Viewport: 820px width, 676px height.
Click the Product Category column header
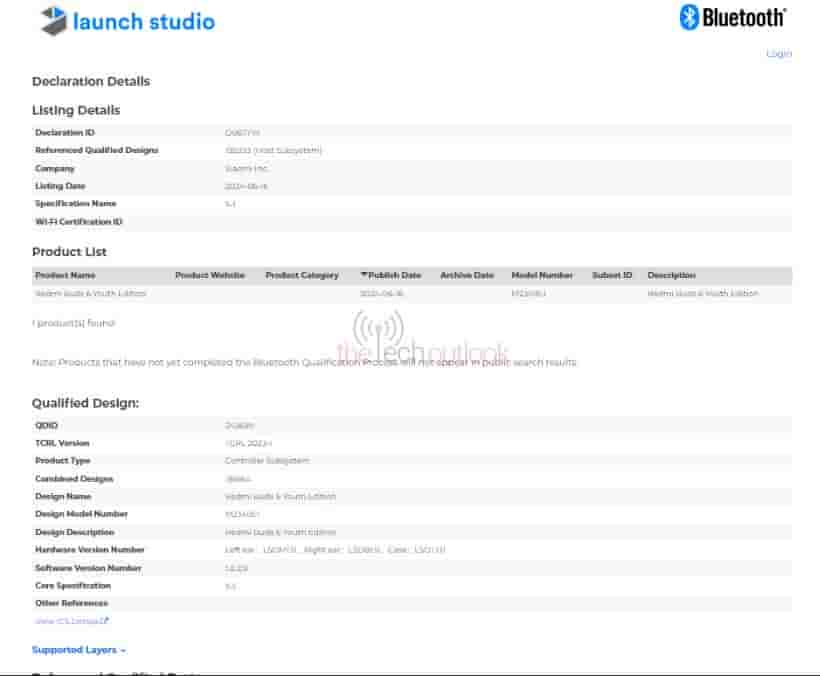[x=302, y=275]
